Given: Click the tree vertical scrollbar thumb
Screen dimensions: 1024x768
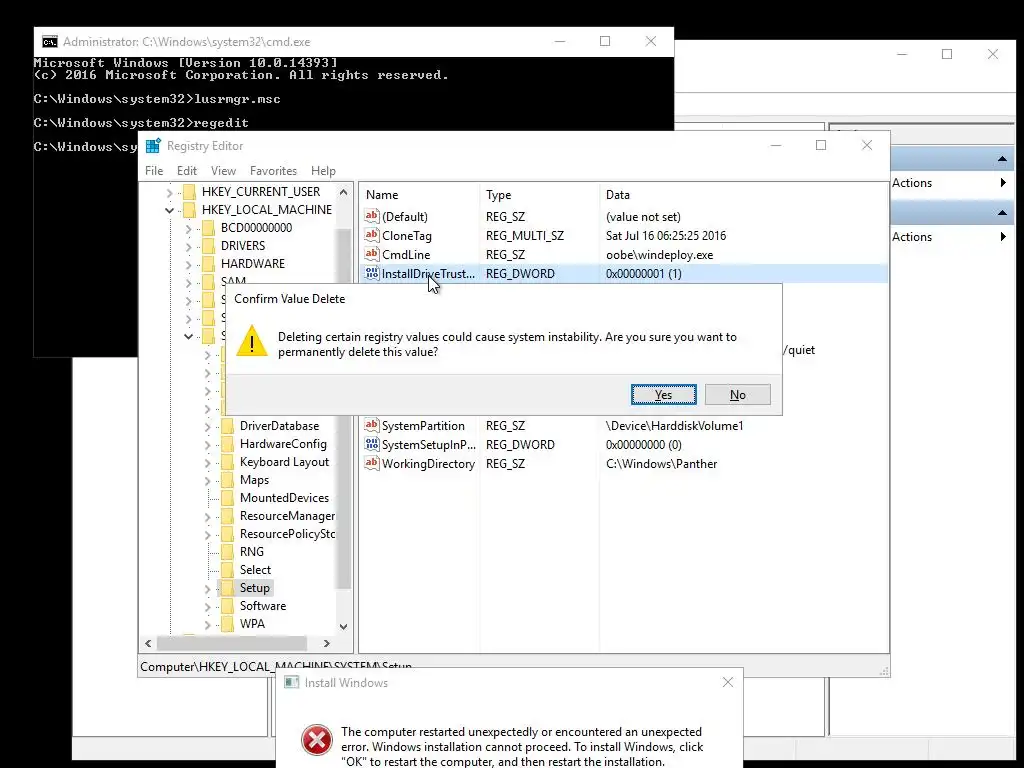Looking at the screenshot, I should click(x=344, y=408).
